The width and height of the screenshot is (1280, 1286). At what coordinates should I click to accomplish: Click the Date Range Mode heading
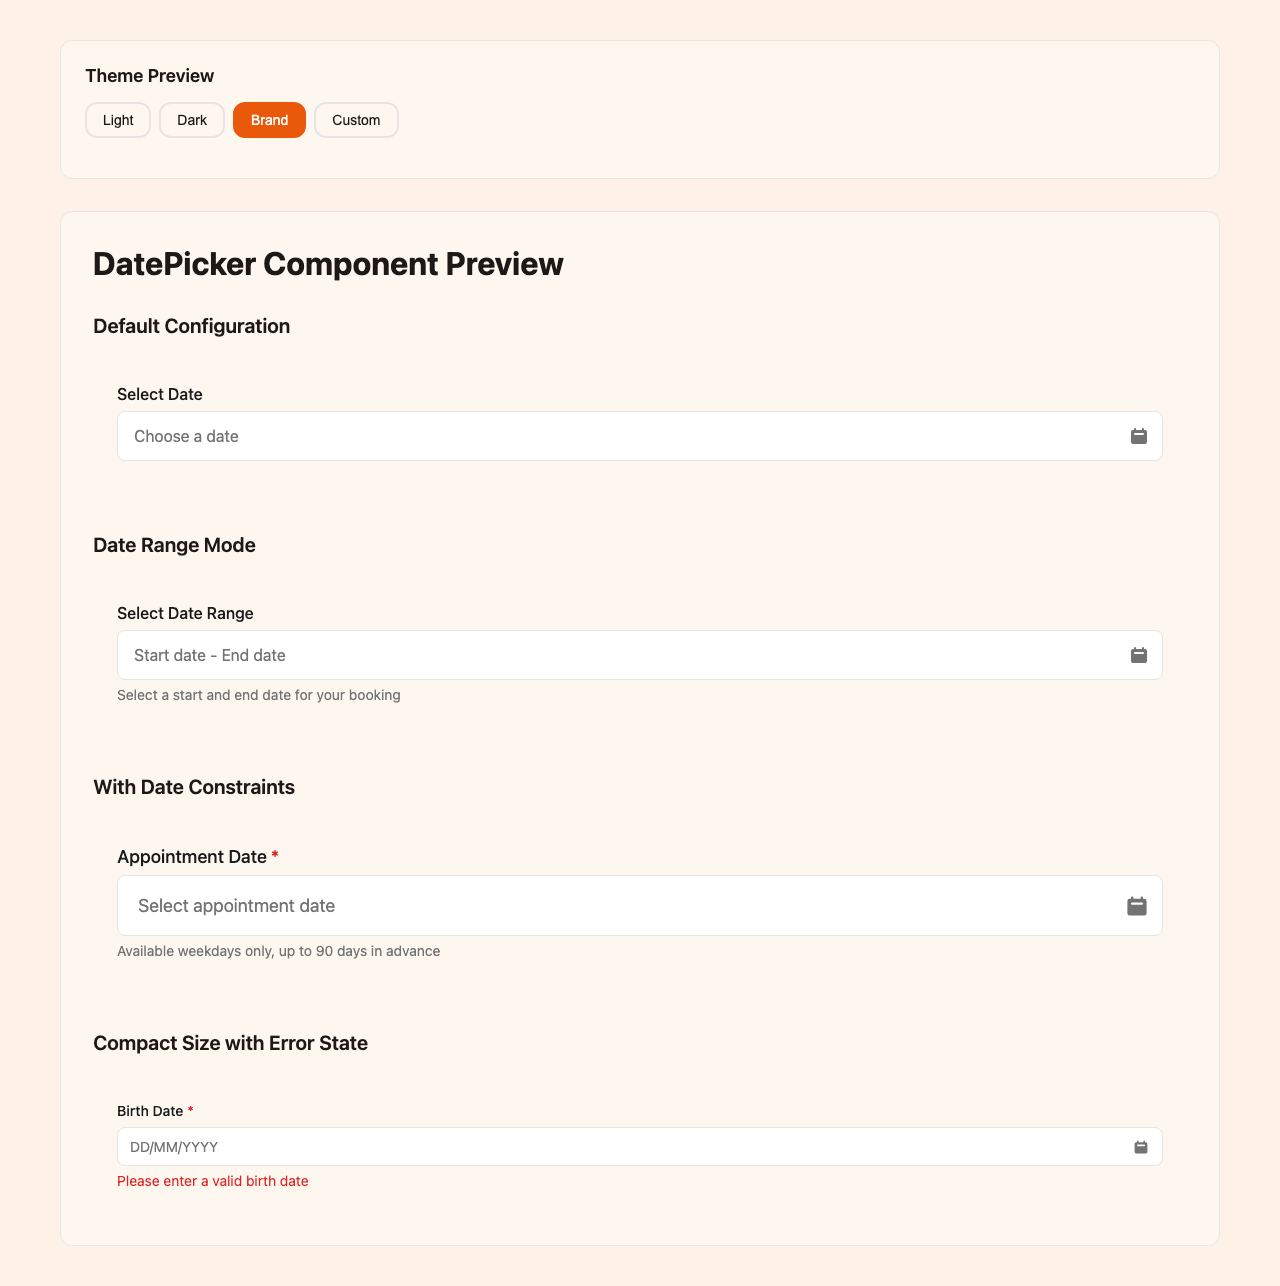coord(174,545)
